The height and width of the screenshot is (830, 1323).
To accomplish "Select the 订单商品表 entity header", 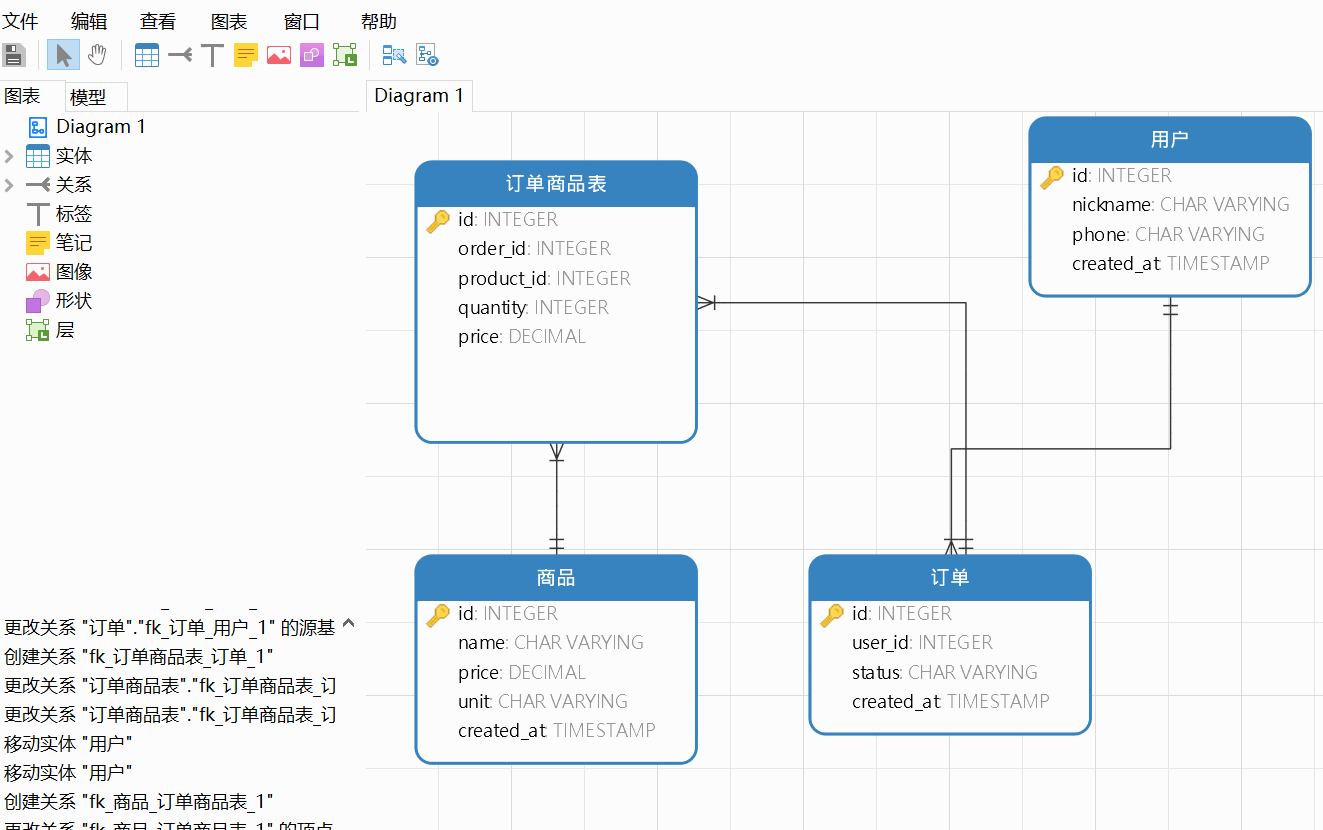I will click(556, 184).
